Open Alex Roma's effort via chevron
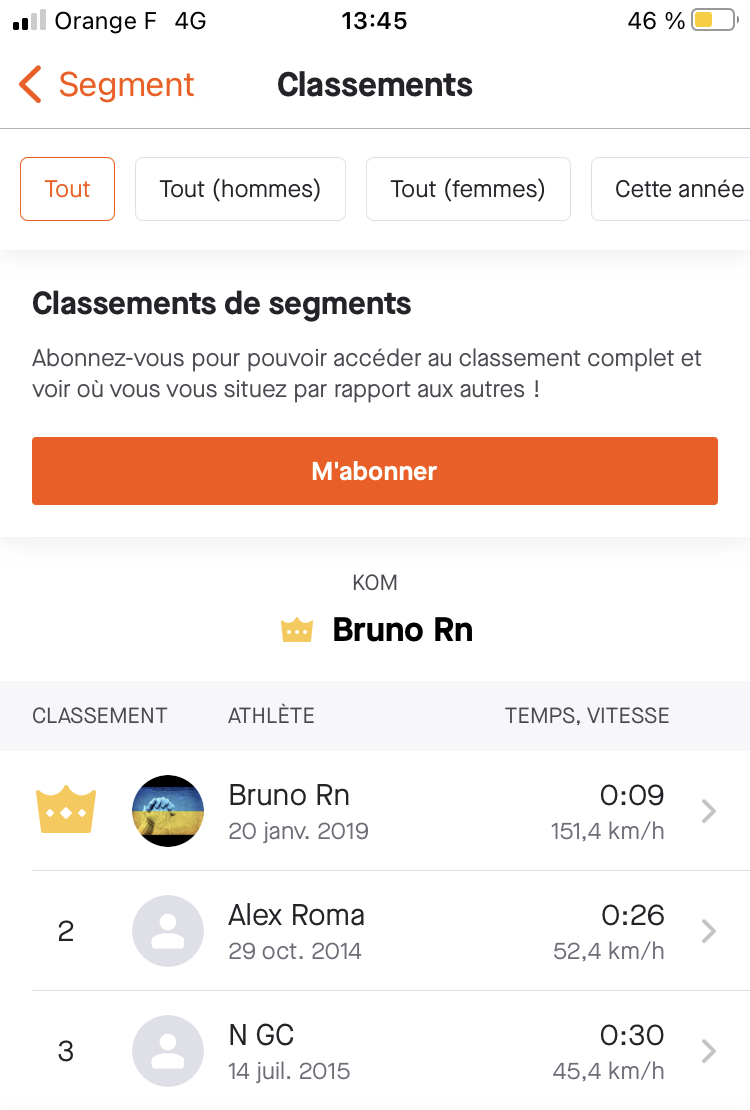Image resolution: width=750 pixels, height=1110 pixels. coord(709,931)
